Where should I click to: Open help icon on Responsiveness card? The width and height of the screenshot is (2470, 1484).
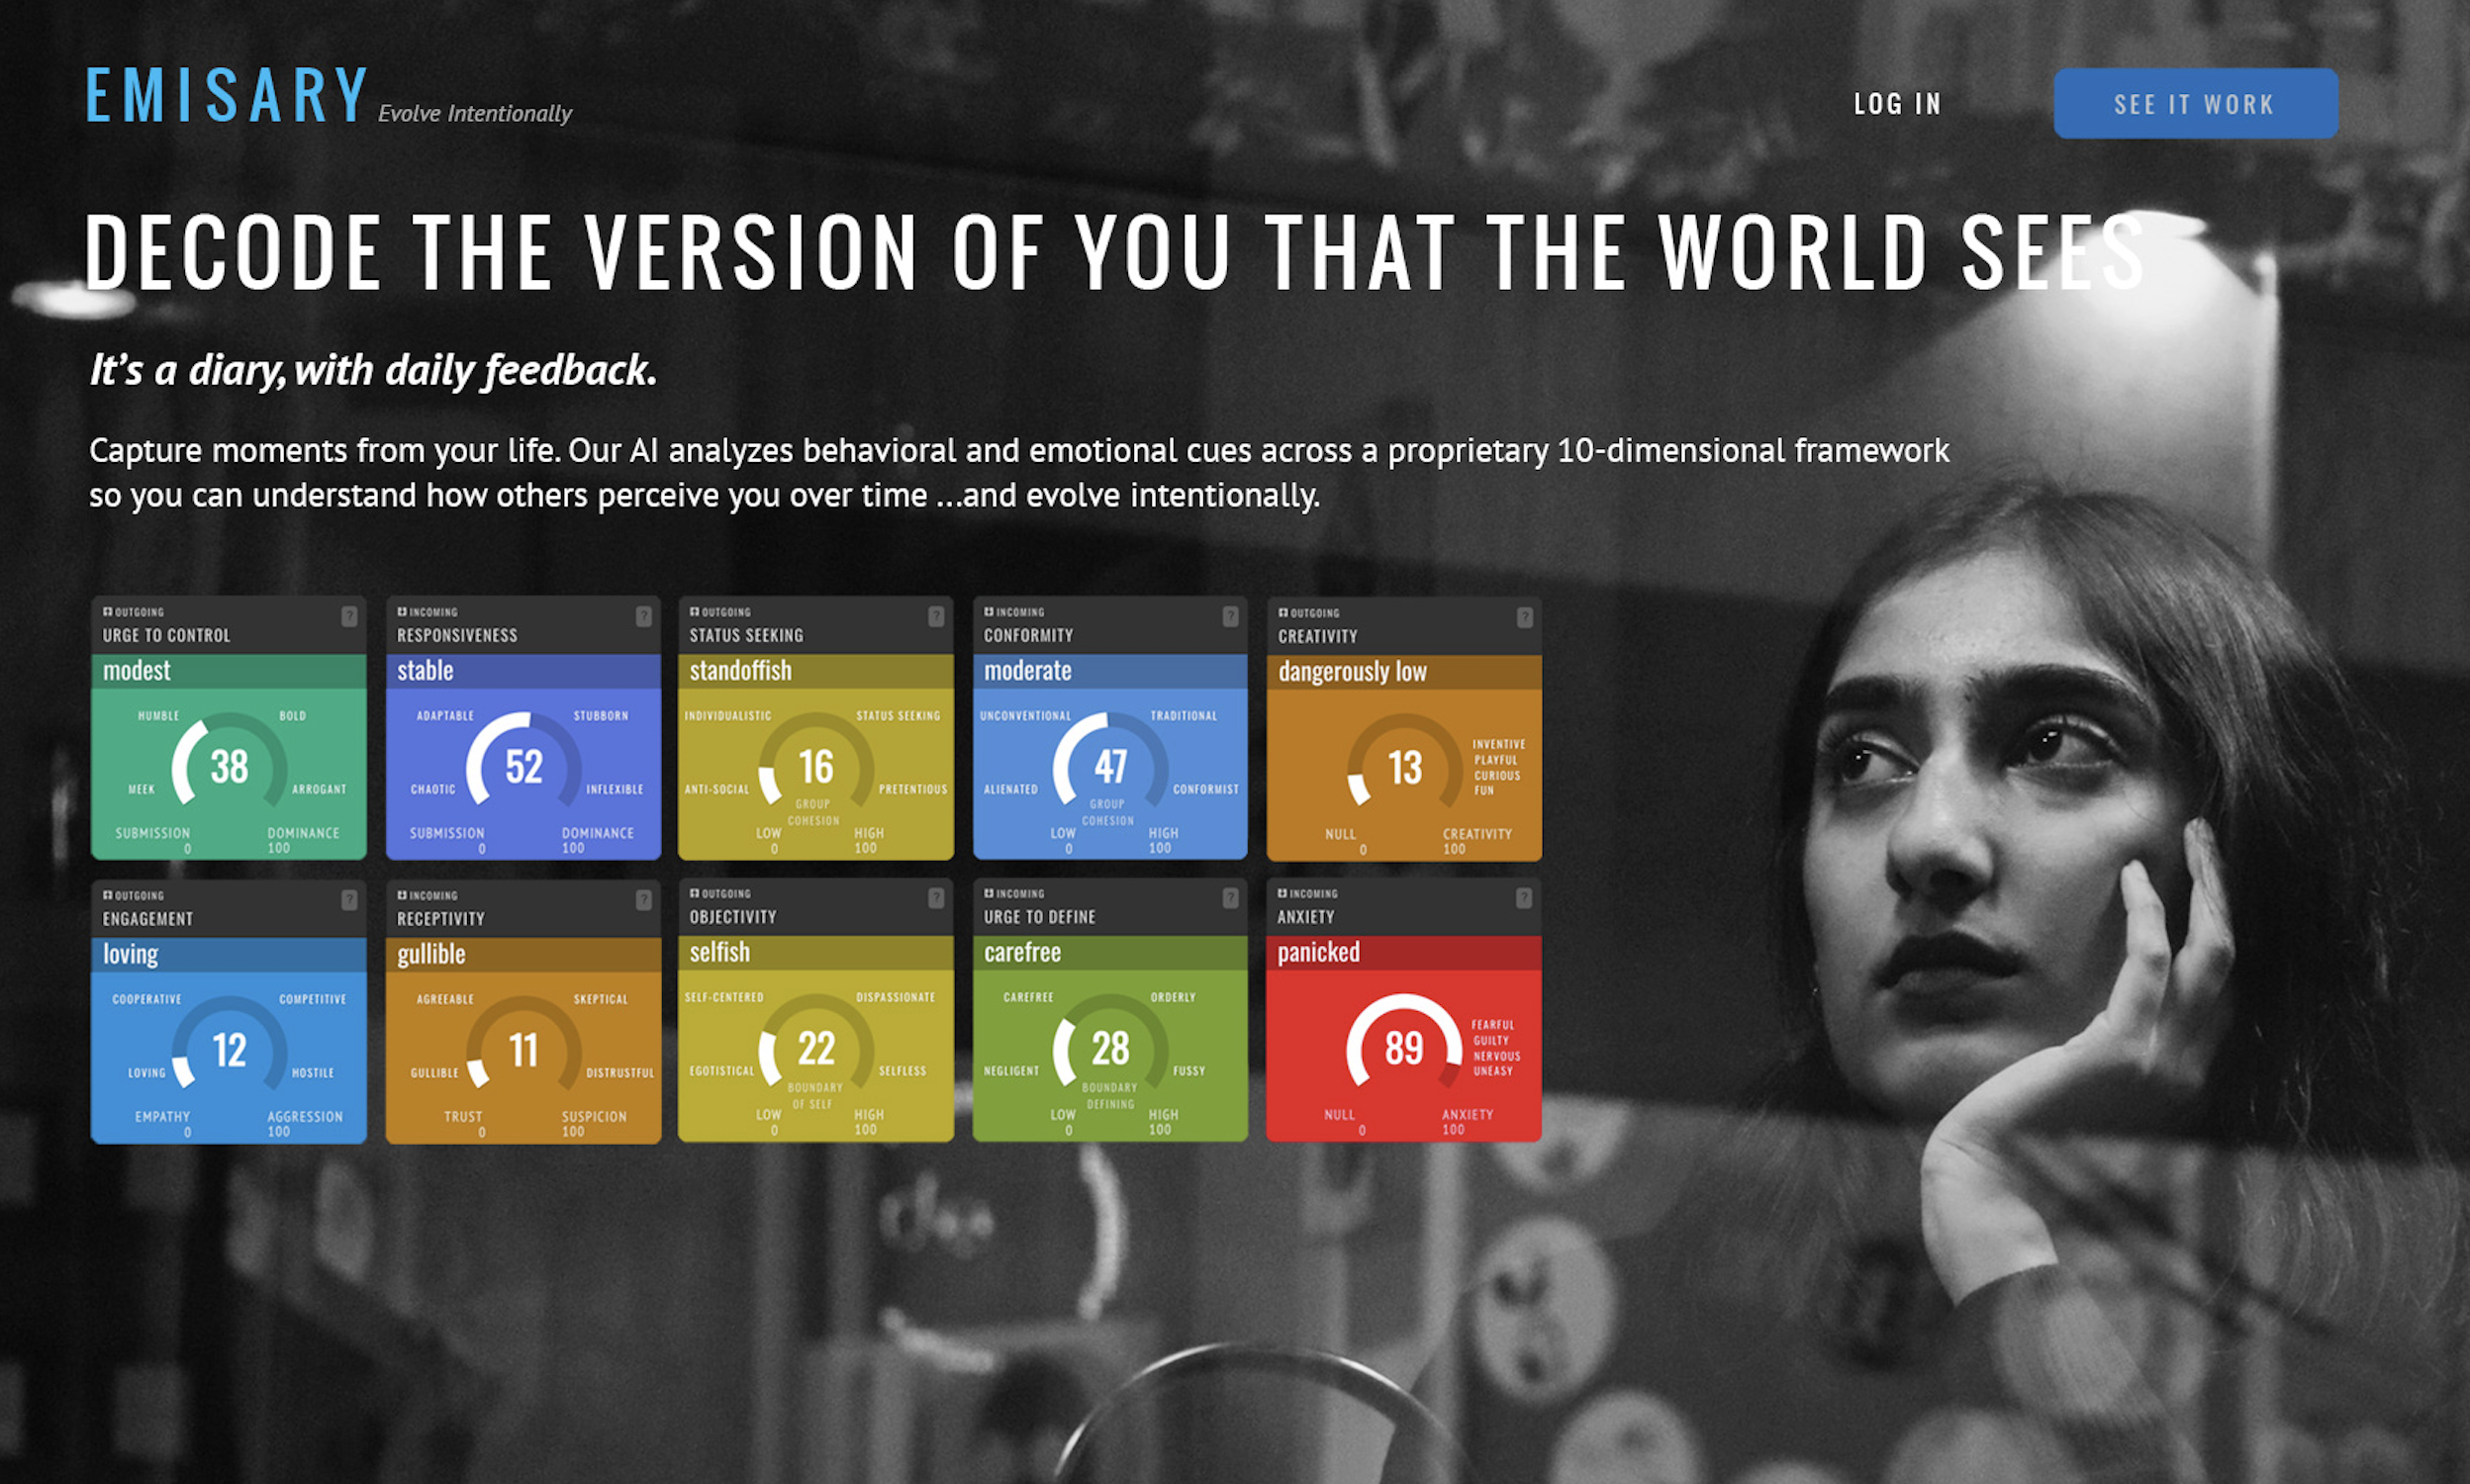click(643, 616)
